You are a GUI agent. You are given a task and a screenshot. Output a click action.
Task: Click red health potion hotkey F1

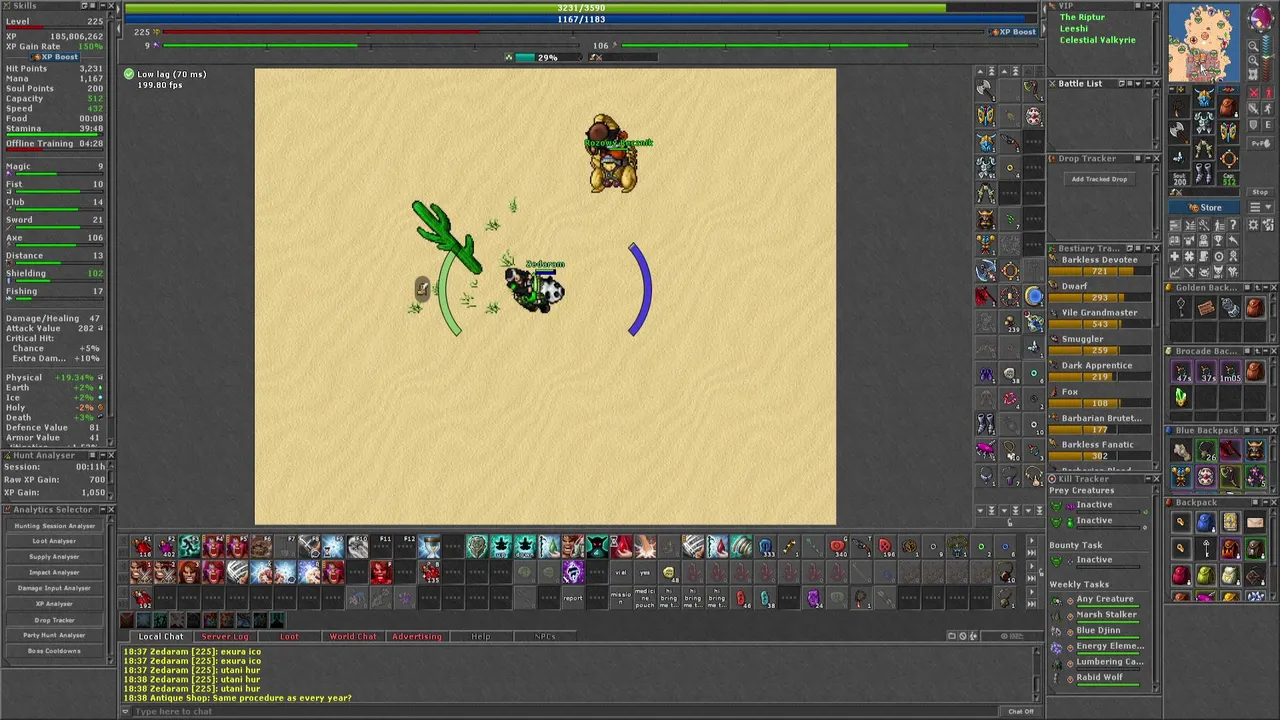[141, 546]
